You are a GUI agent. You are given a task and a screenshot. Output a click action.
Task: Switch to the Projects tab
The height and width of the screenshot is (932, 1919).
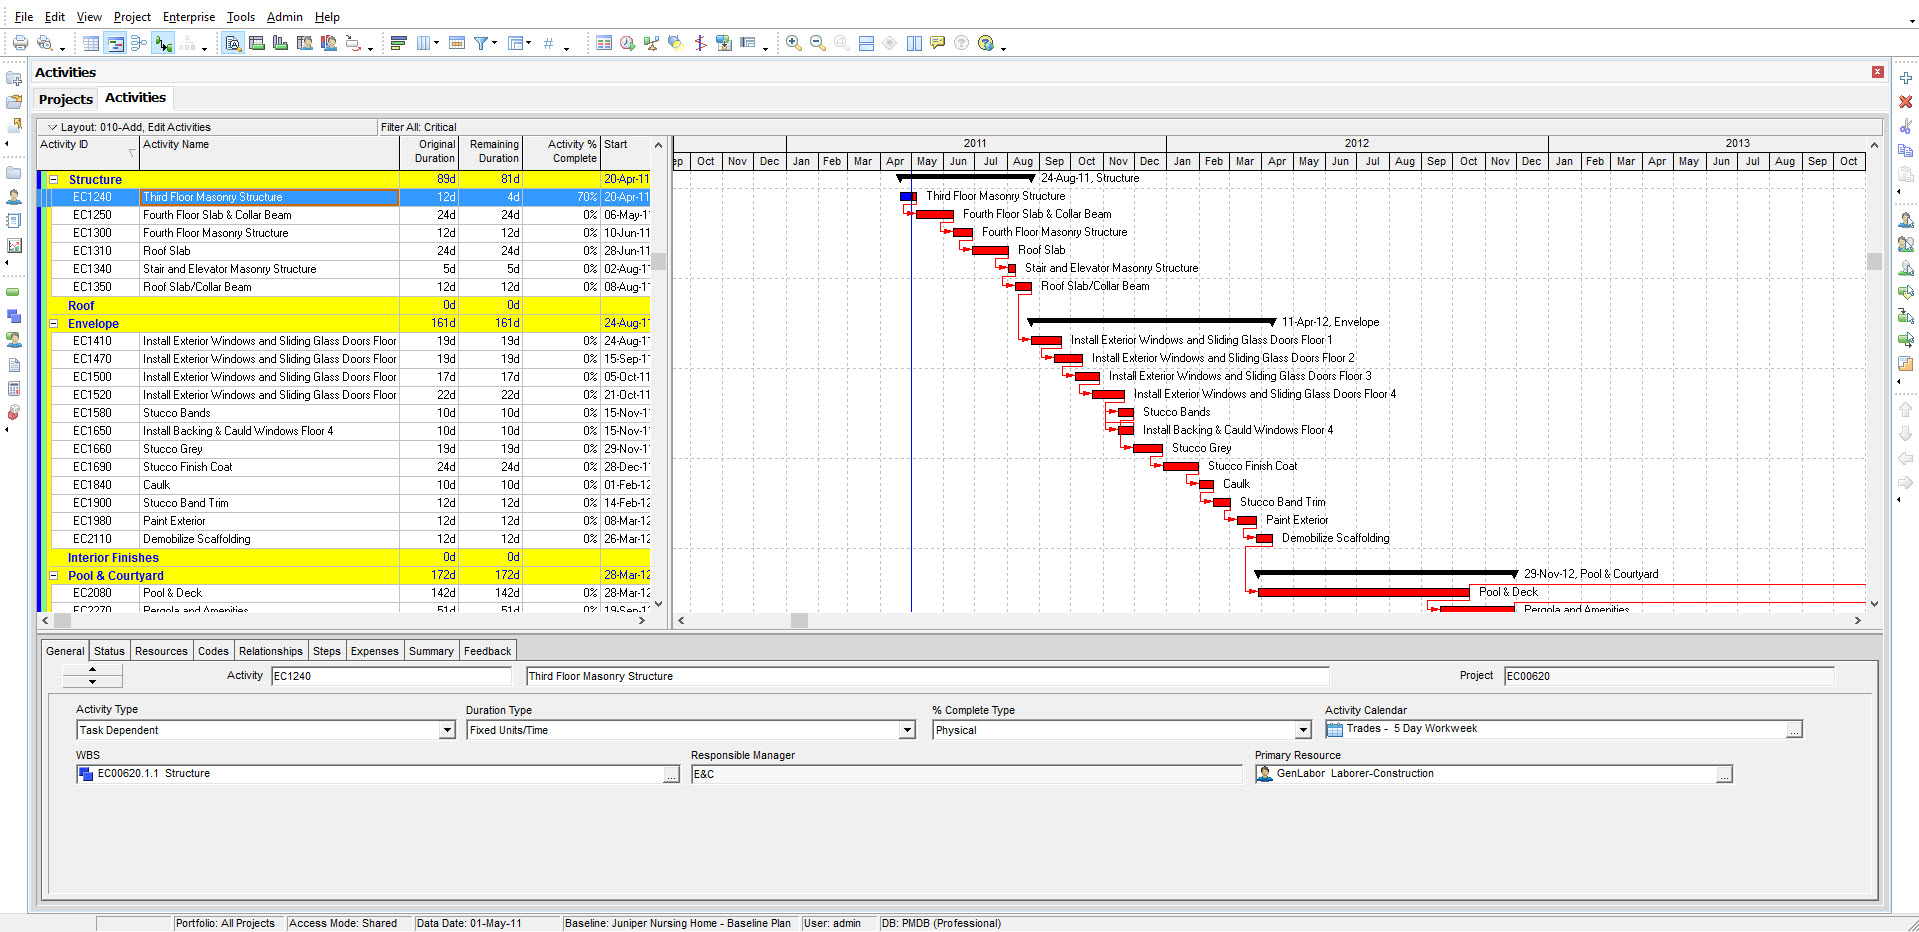pyautogui.click(x=66, y=99)
